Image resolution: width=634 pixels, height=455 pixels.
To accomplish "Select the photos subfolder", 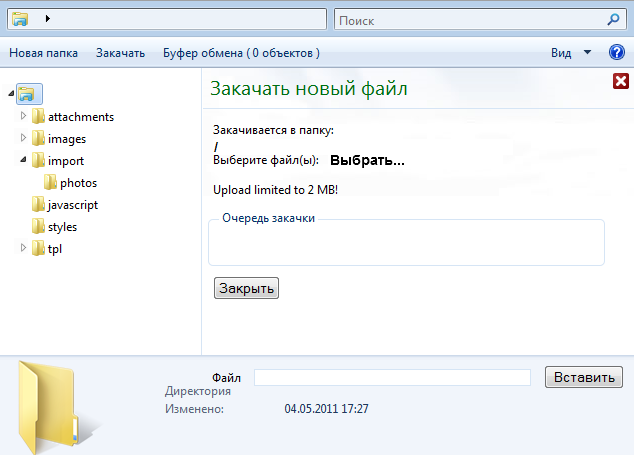I will coord(78,183).
